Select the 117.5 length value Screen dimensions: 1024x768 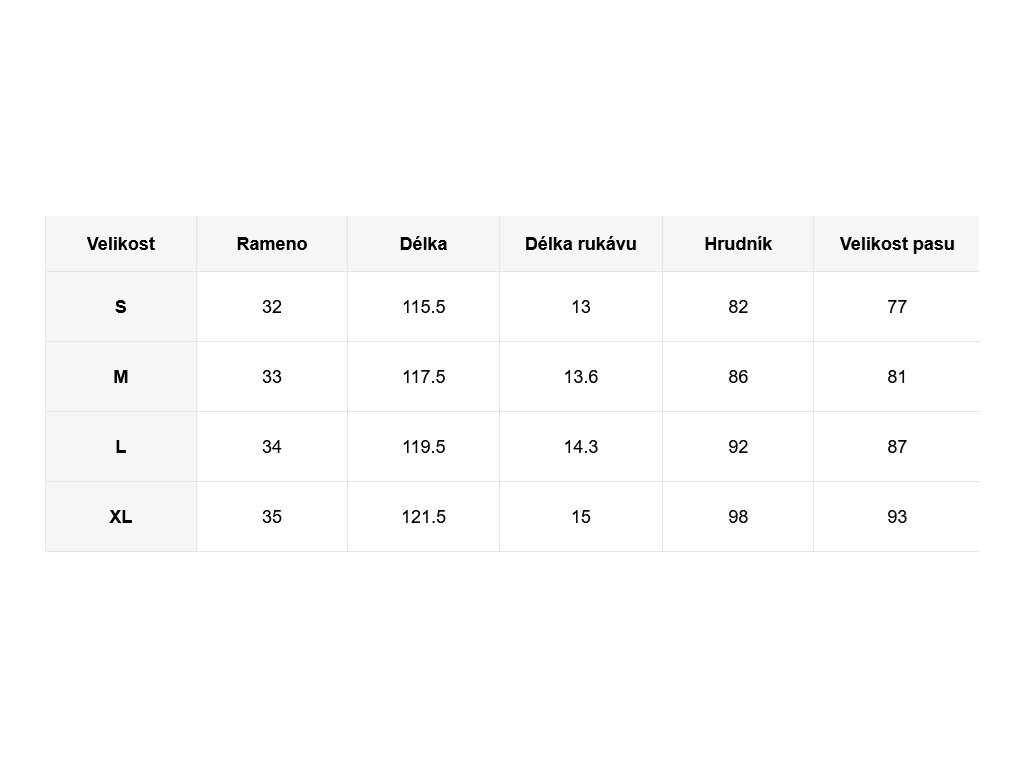pyautogui.click(x=423, y=377)
